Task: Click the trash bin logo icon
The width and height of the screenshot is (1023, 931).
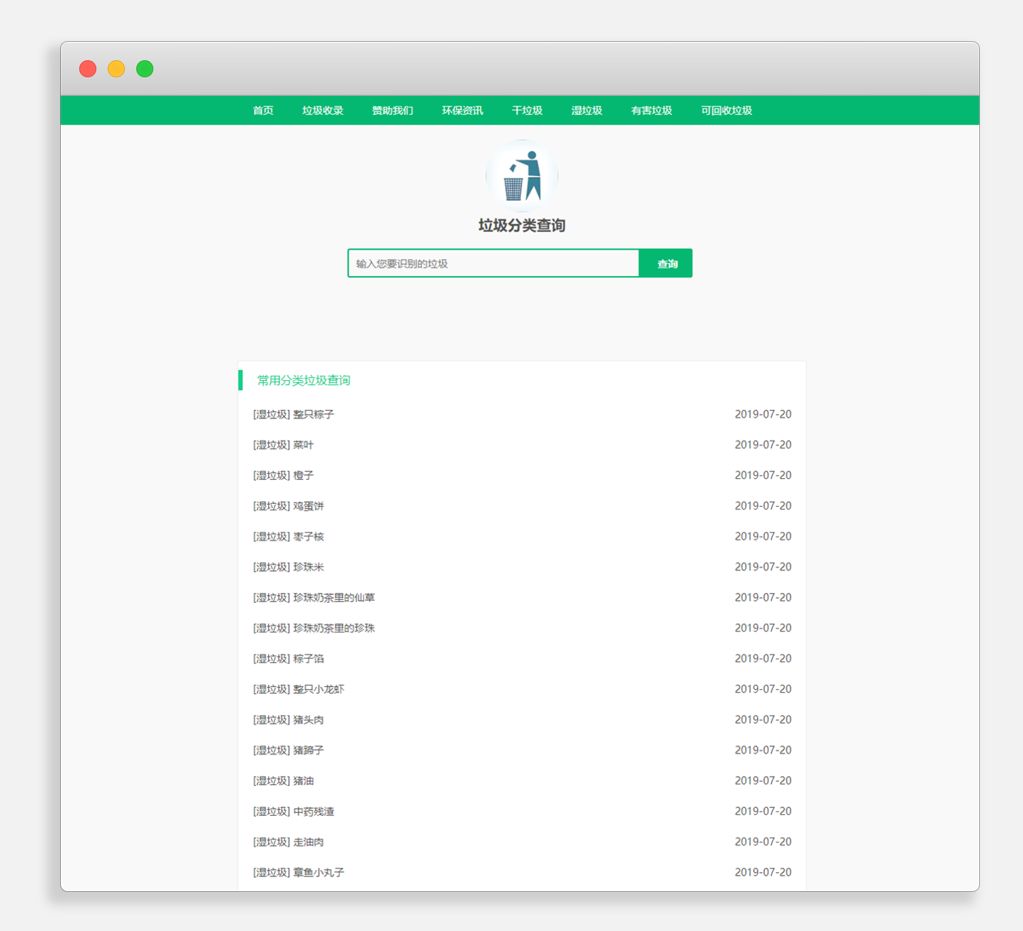Action: click(521, 176)
